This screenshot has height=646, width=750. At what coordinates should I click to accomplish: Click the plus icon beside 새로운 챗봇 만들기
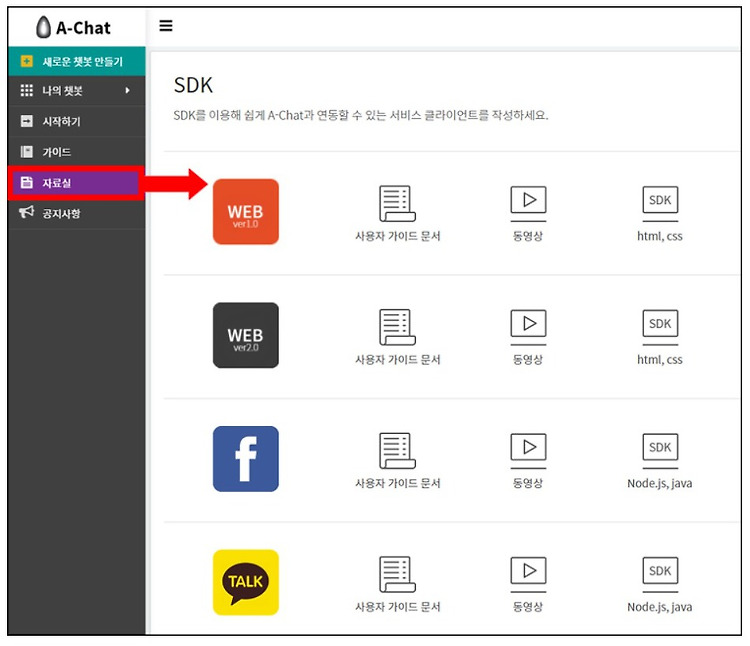point(27,61)
